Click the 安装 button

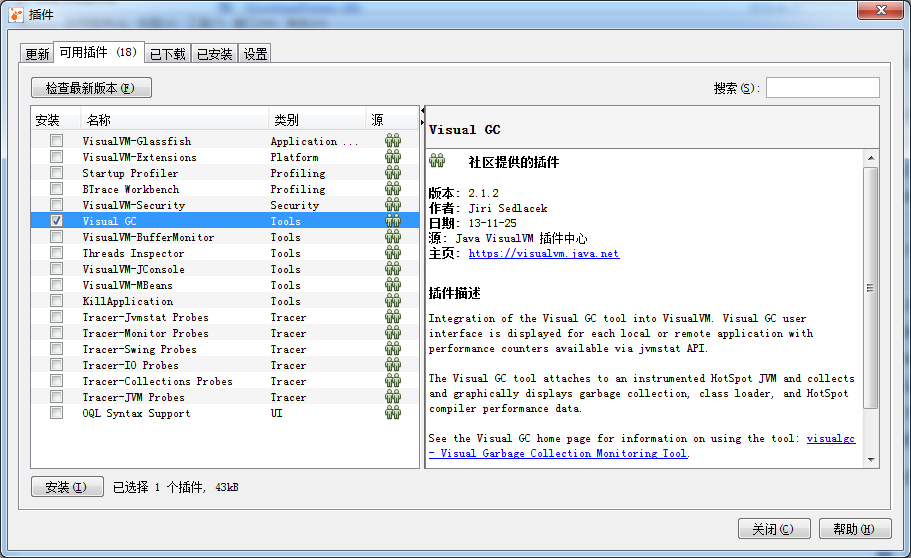tap(67, 487)
